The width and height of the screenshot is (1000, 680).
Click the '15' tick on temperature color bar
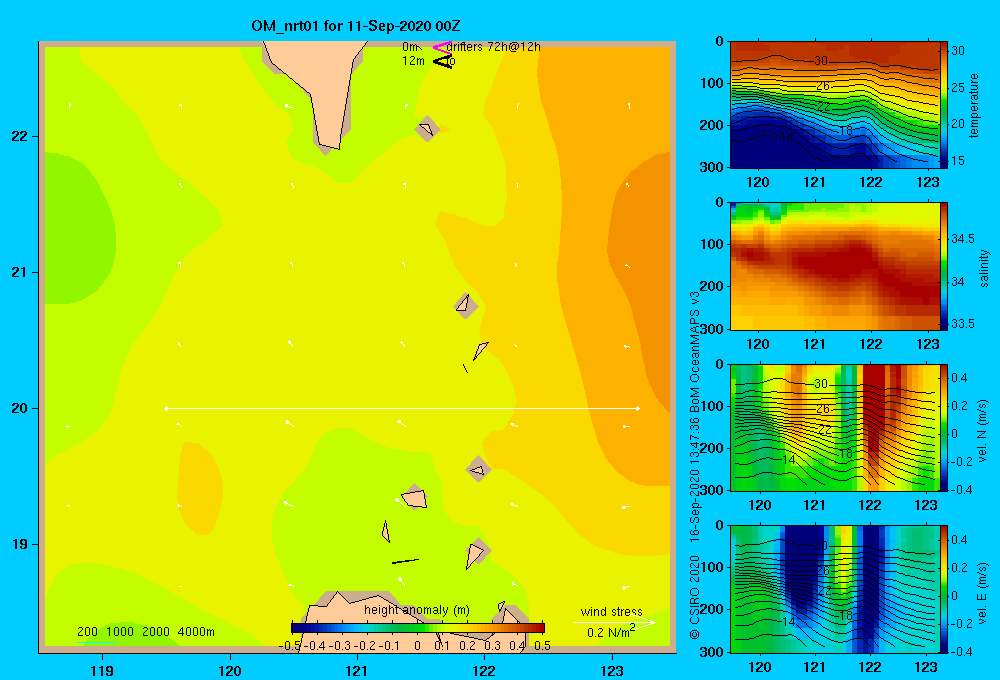(x=958, y=161)
